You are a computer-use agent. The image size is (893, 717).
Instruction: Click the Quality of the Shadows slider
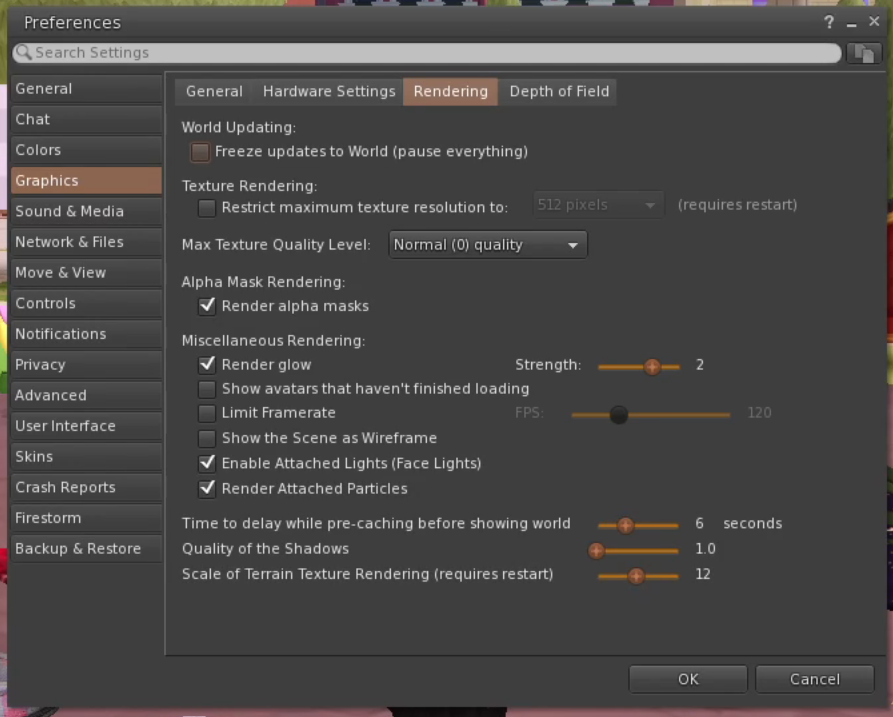pyautogui.click(x=635, y=551)
